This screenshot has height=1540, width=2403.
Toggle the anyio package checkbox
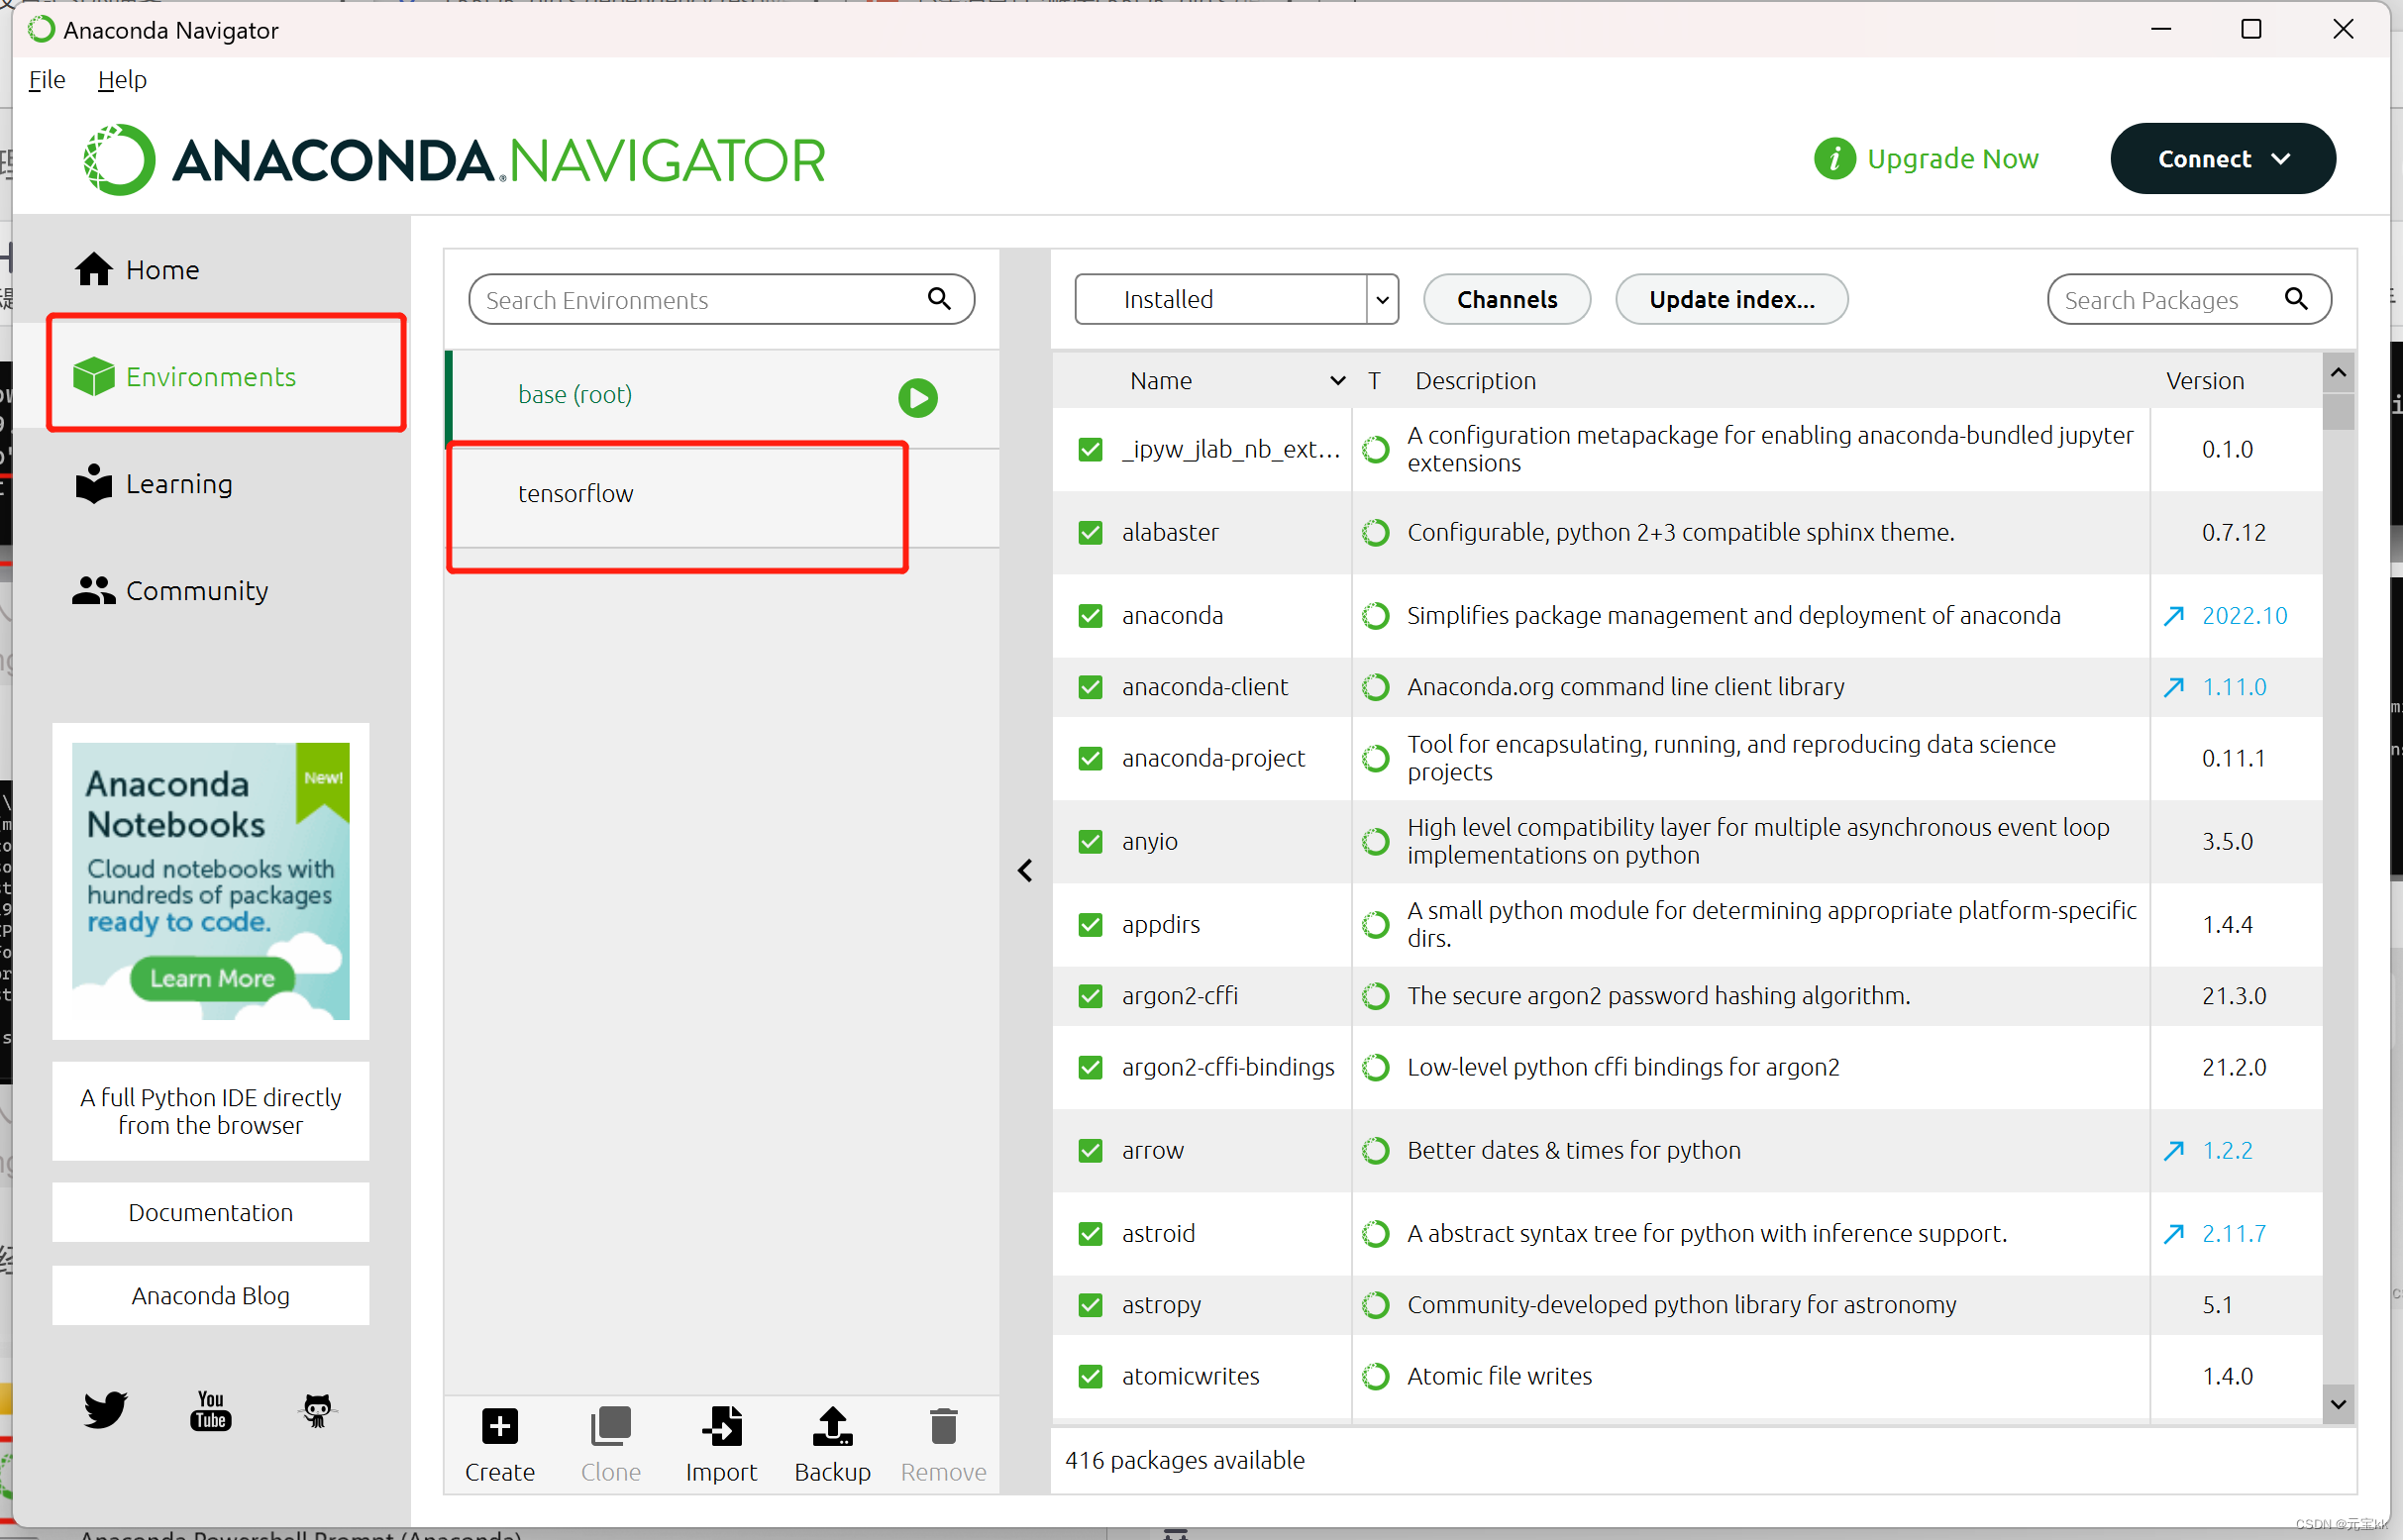1090,841
